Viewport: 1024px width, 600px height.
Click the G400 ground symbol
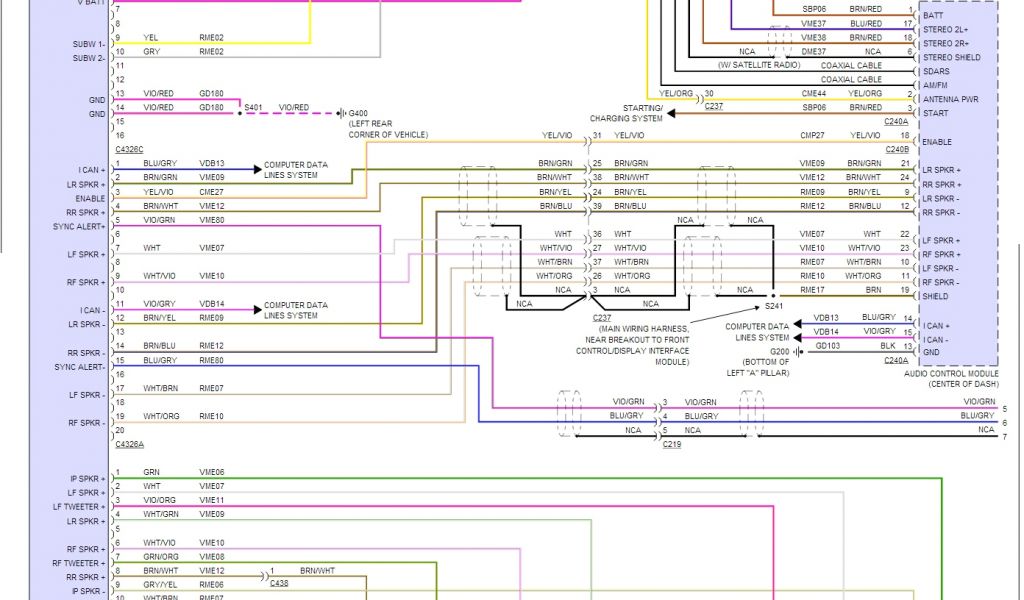pyautogui.click(x=340, y=114)
